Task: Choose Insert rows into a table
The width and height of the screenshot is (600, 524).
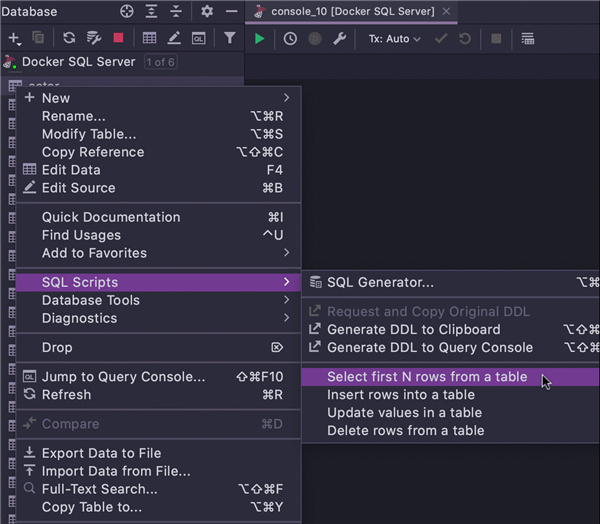Action: point(451,395)
